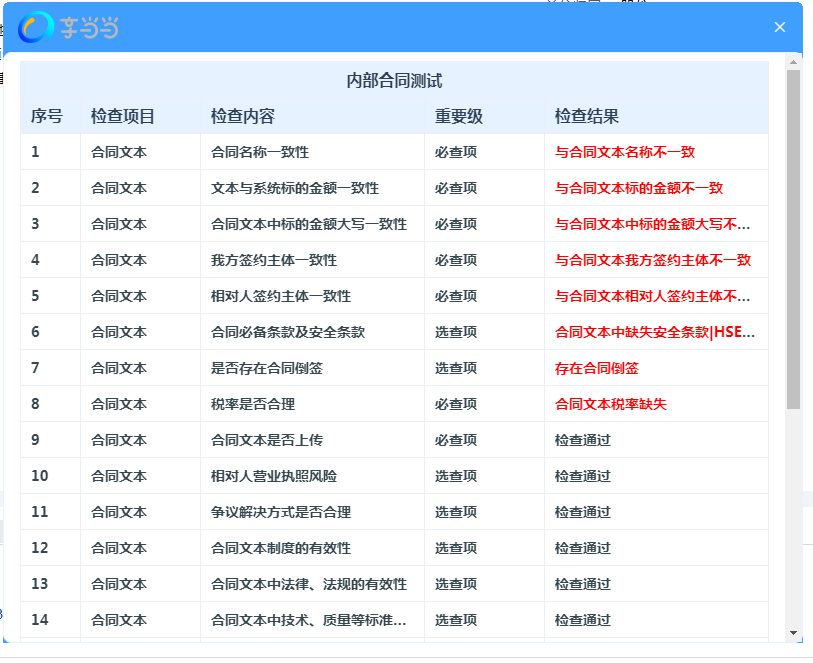Viewport: 813px width, 663px height.
Task: Click the 与合同文本我方签约主体不一致 result
Action: point(653,260)
